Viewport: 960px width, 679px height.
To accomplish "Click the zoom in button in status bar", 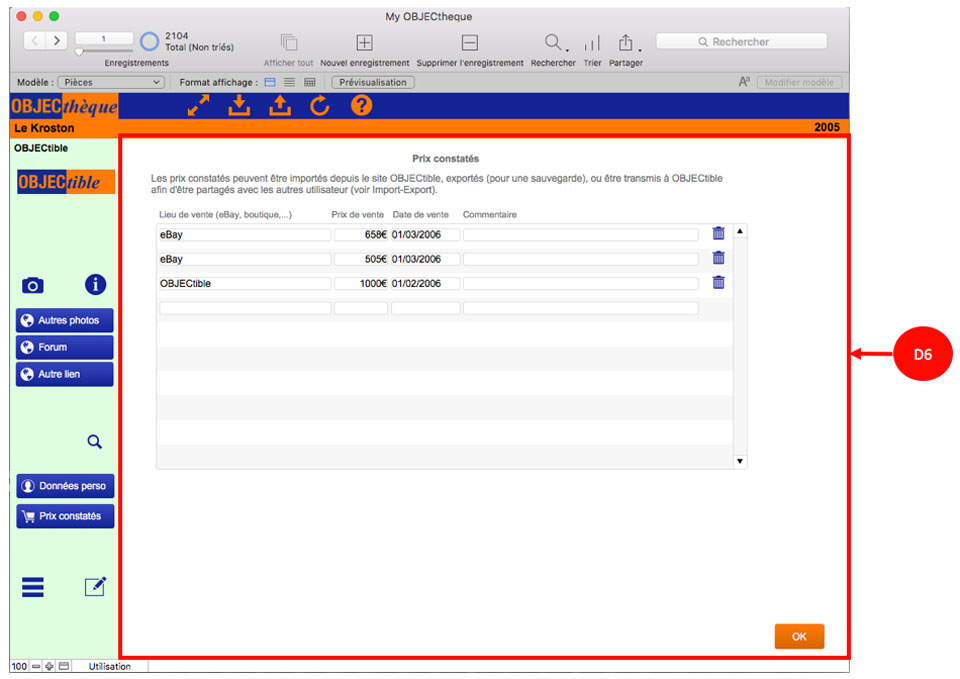I will click(49, 666).
